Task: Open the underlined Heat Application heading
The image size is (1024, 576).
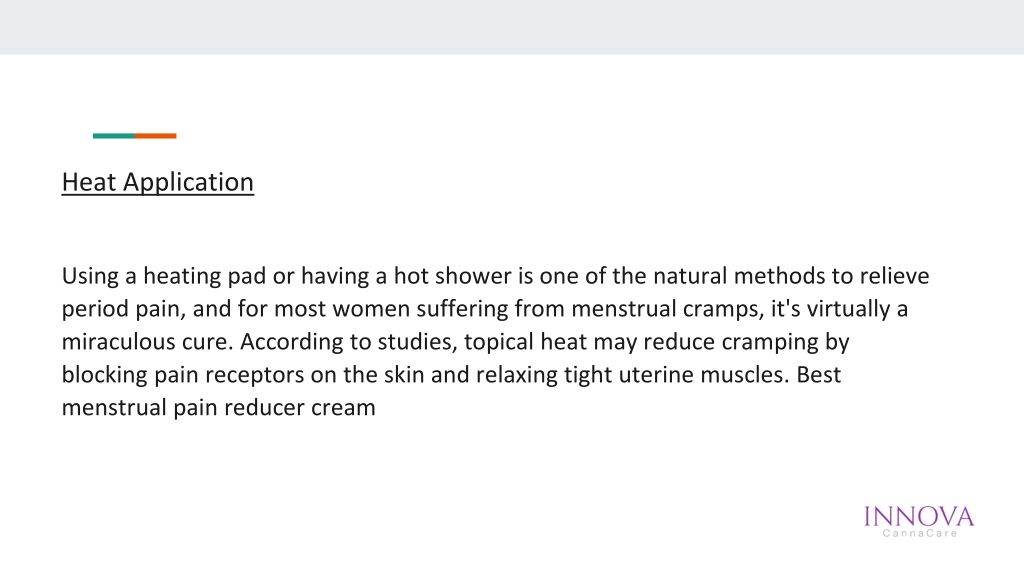Action: click(x=157, y=182)
